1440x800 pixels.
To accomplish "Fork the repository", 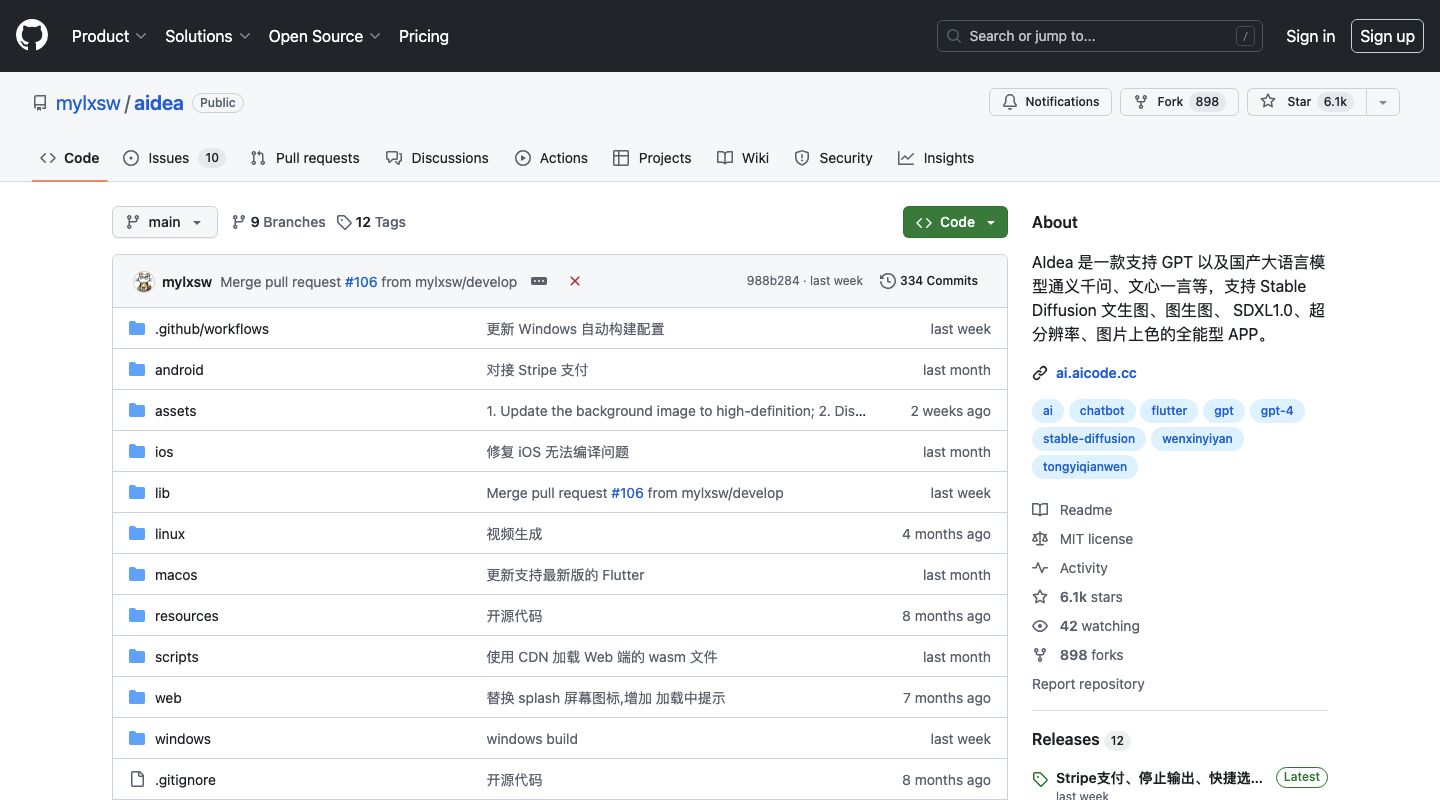I will point(1179,102).
